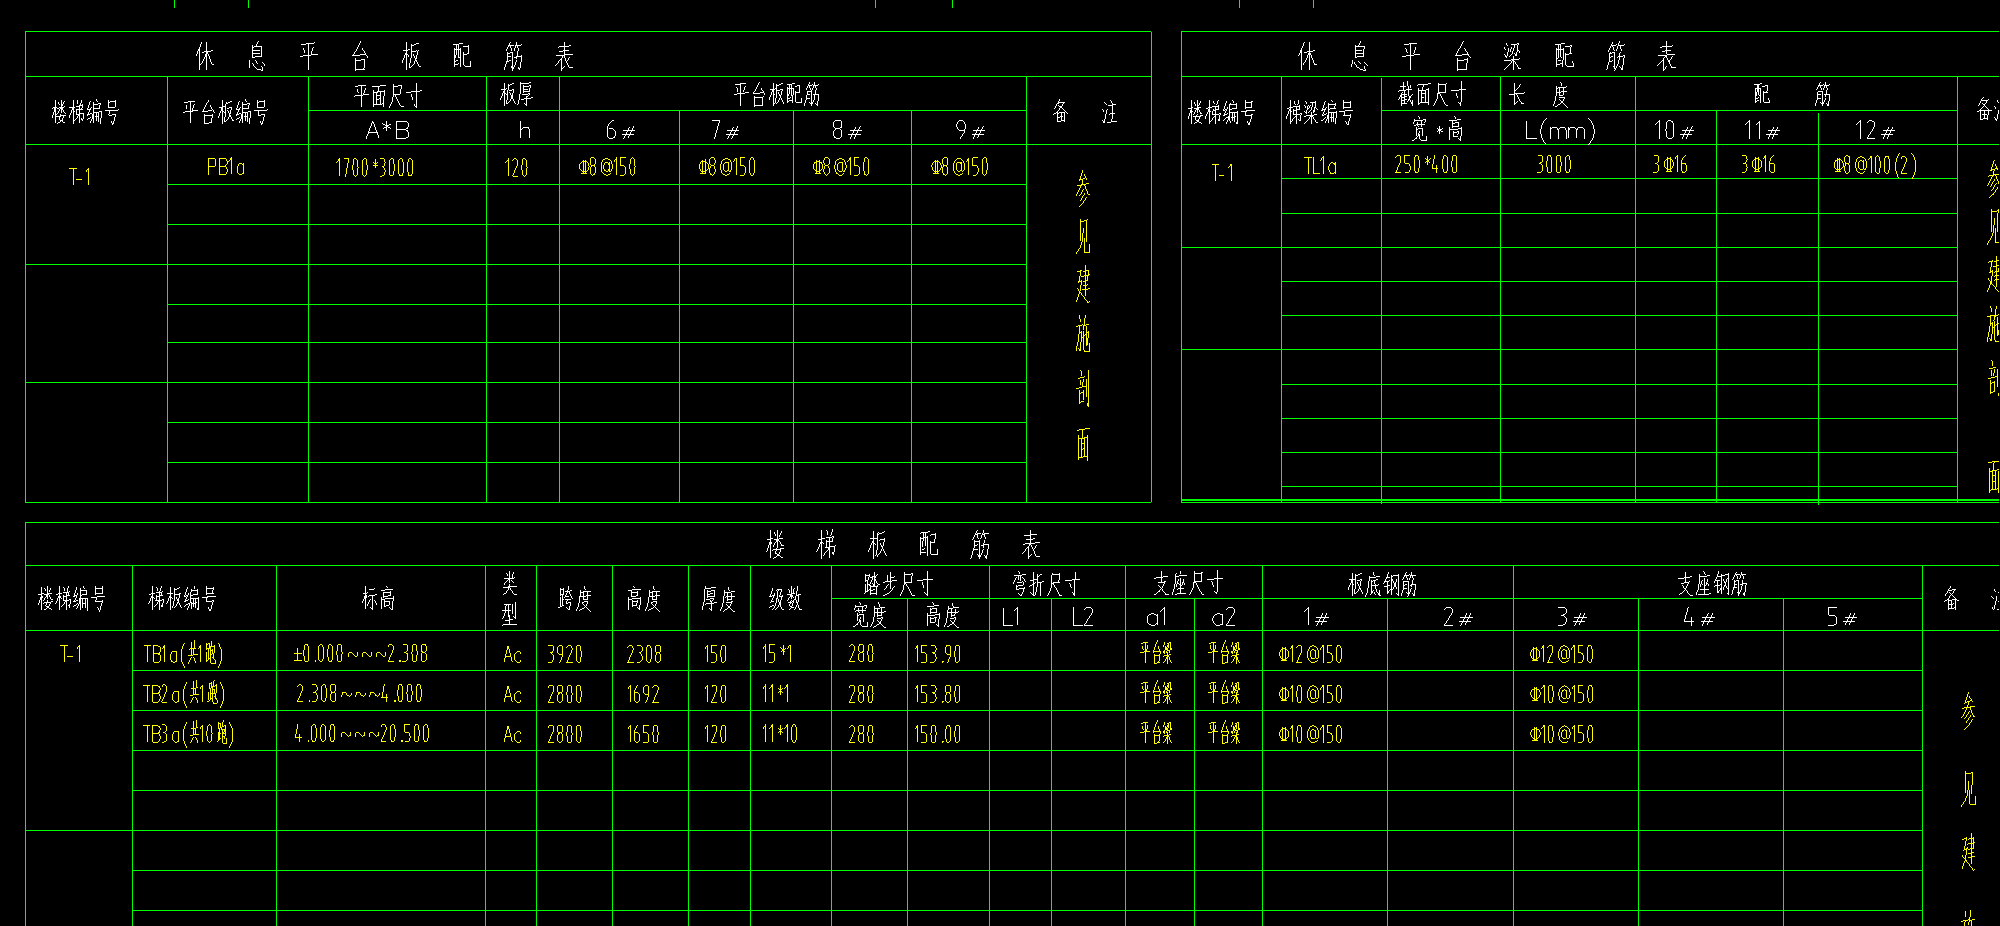
Task: Click the 梯板编号 column header
Action: point(182,598)
